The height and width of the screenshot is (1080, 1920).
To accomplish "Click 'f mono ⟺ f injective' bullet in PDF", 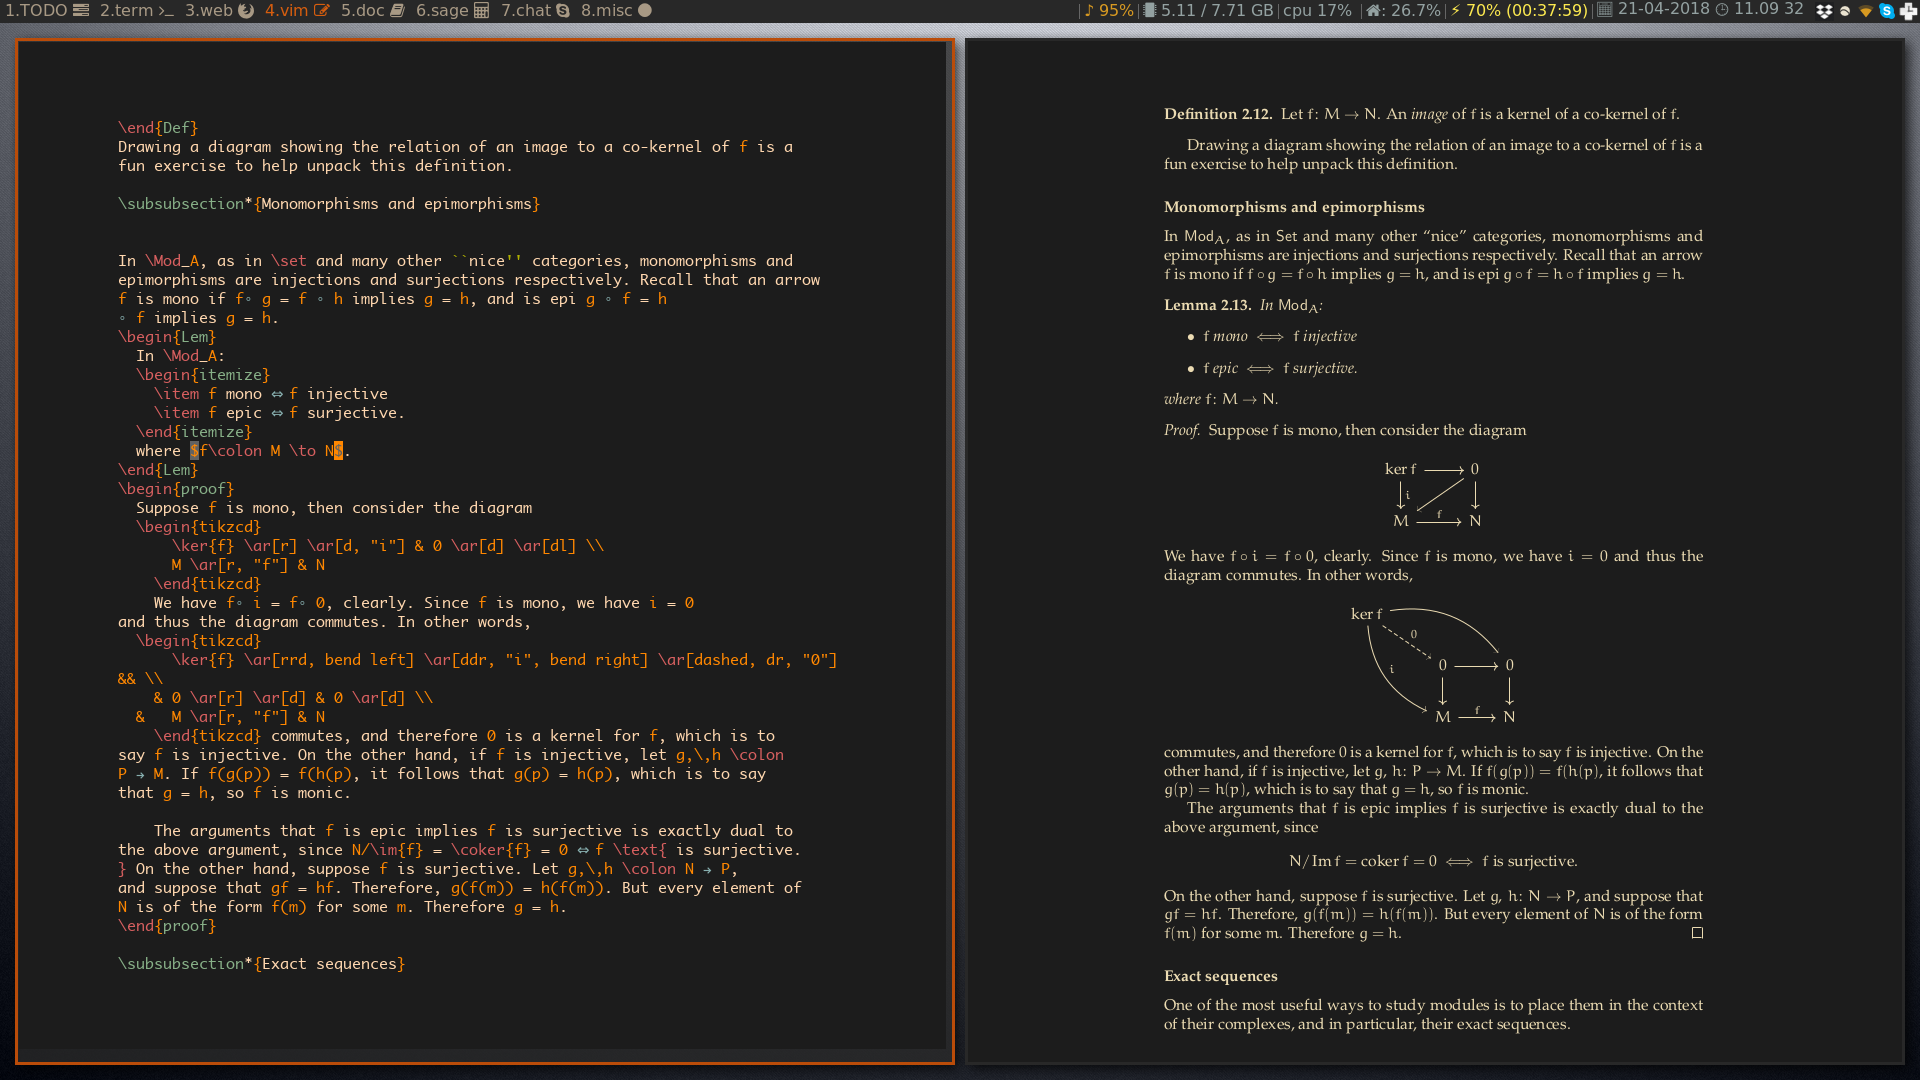I will click(x=1279, y=337).
